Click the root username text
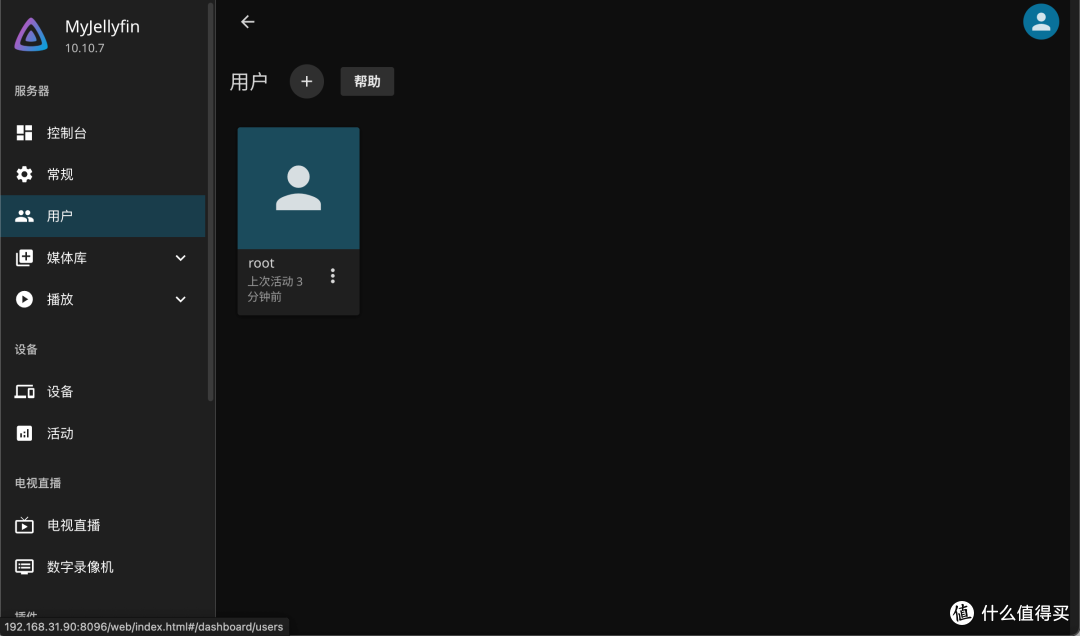The image size is (1080, 636). 261,263
